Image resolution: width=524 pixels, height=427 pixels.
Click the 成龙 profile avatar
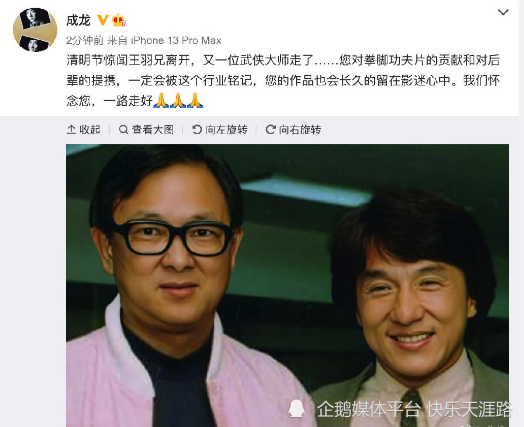point(35,29)
